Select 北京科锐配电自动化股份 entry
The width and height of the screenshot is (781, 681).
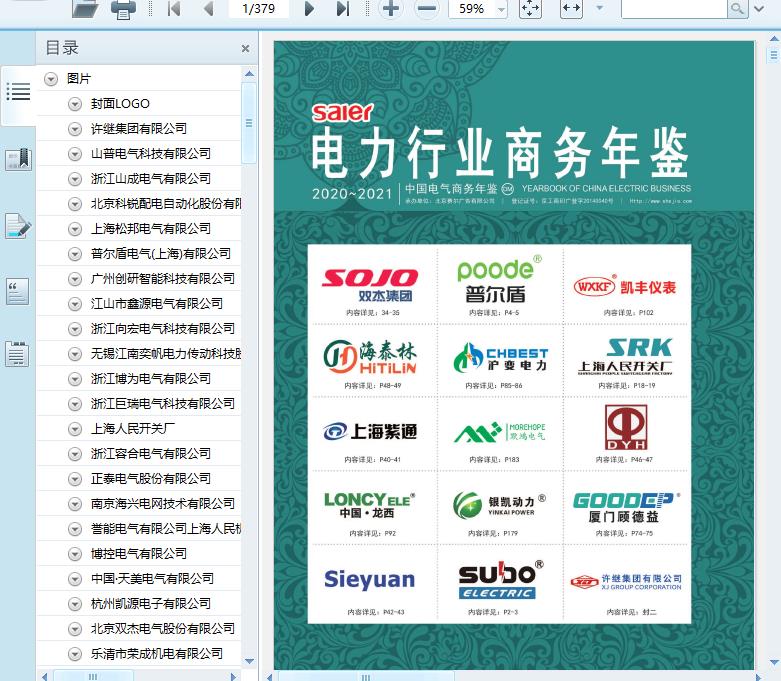(166, 204)
